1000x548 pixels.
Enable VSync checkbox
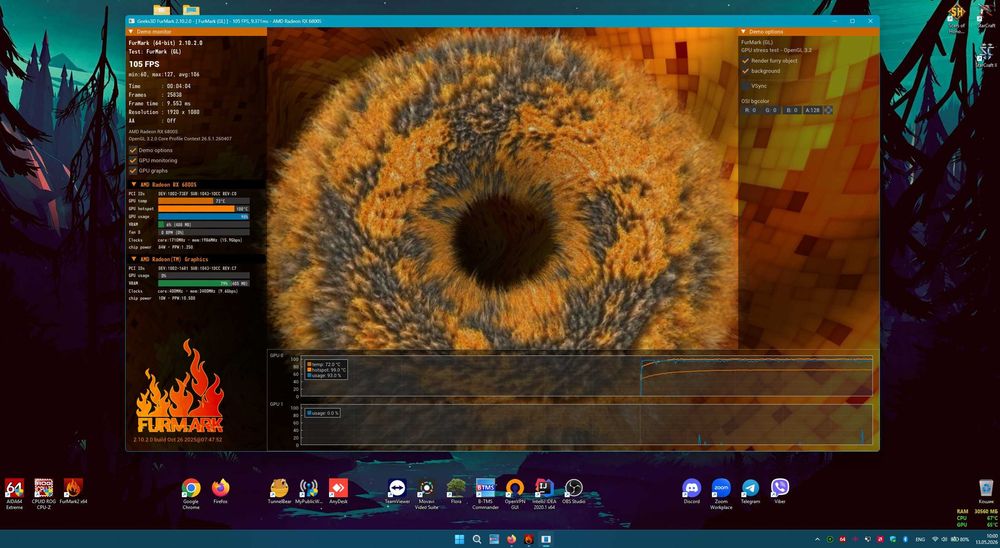pyautogui.click(x=746, y=86)
